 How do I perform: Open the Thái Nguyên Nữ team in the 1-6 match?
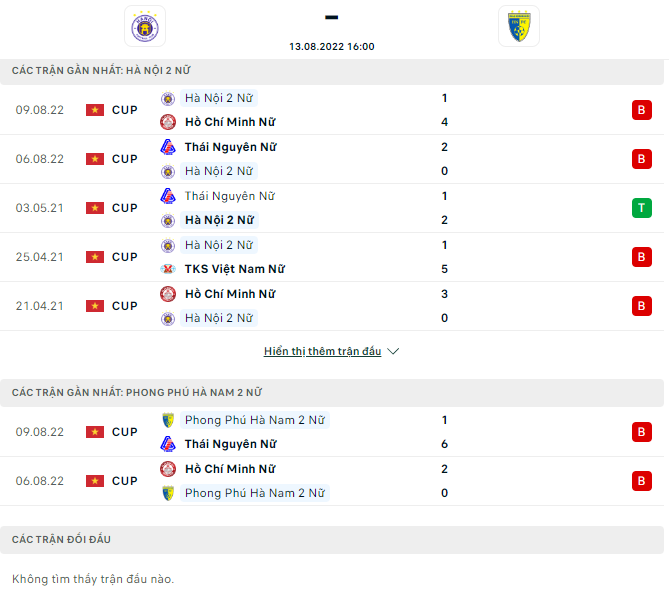(230, 444)
